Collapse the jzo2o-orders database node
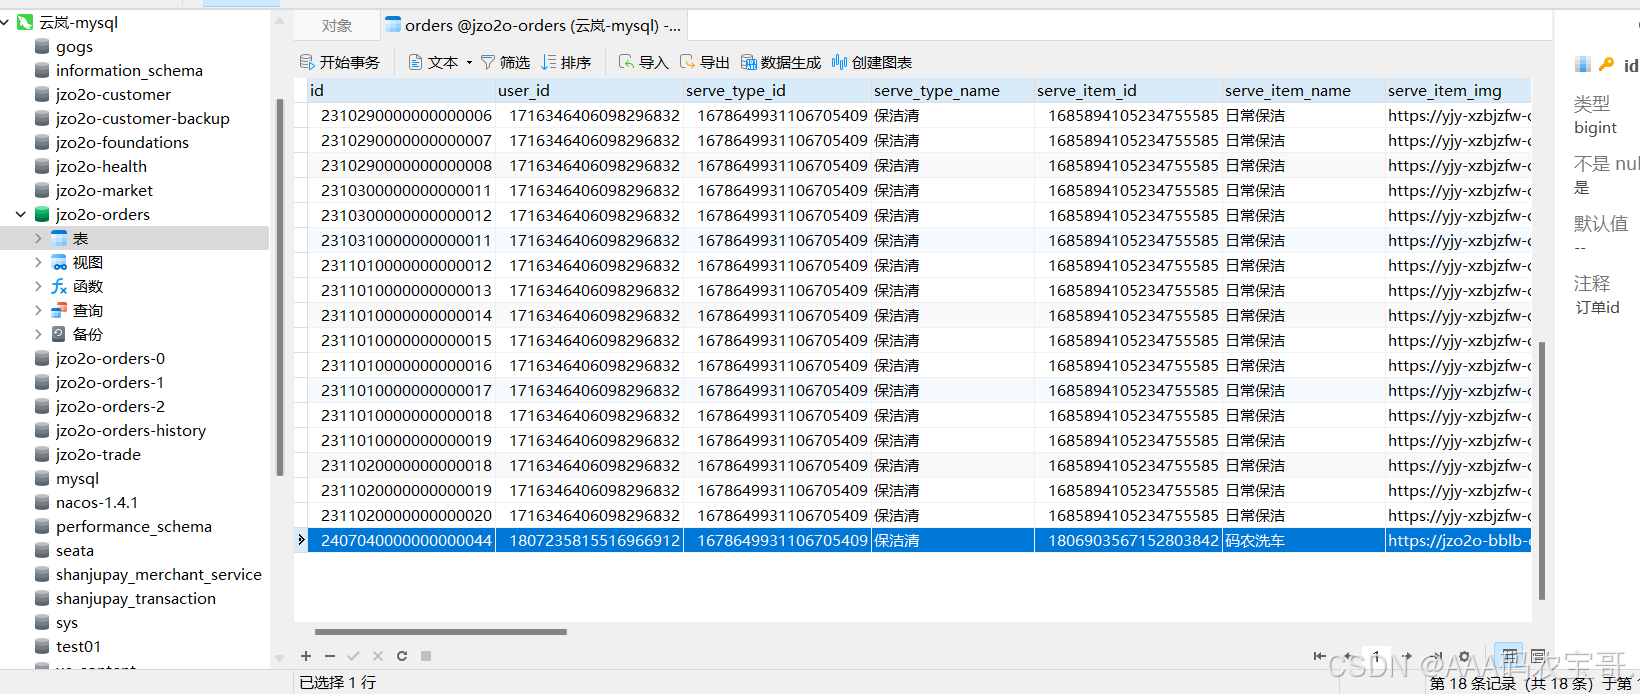This screenshot has width=1640, height=694. click(x=20, y=214)
